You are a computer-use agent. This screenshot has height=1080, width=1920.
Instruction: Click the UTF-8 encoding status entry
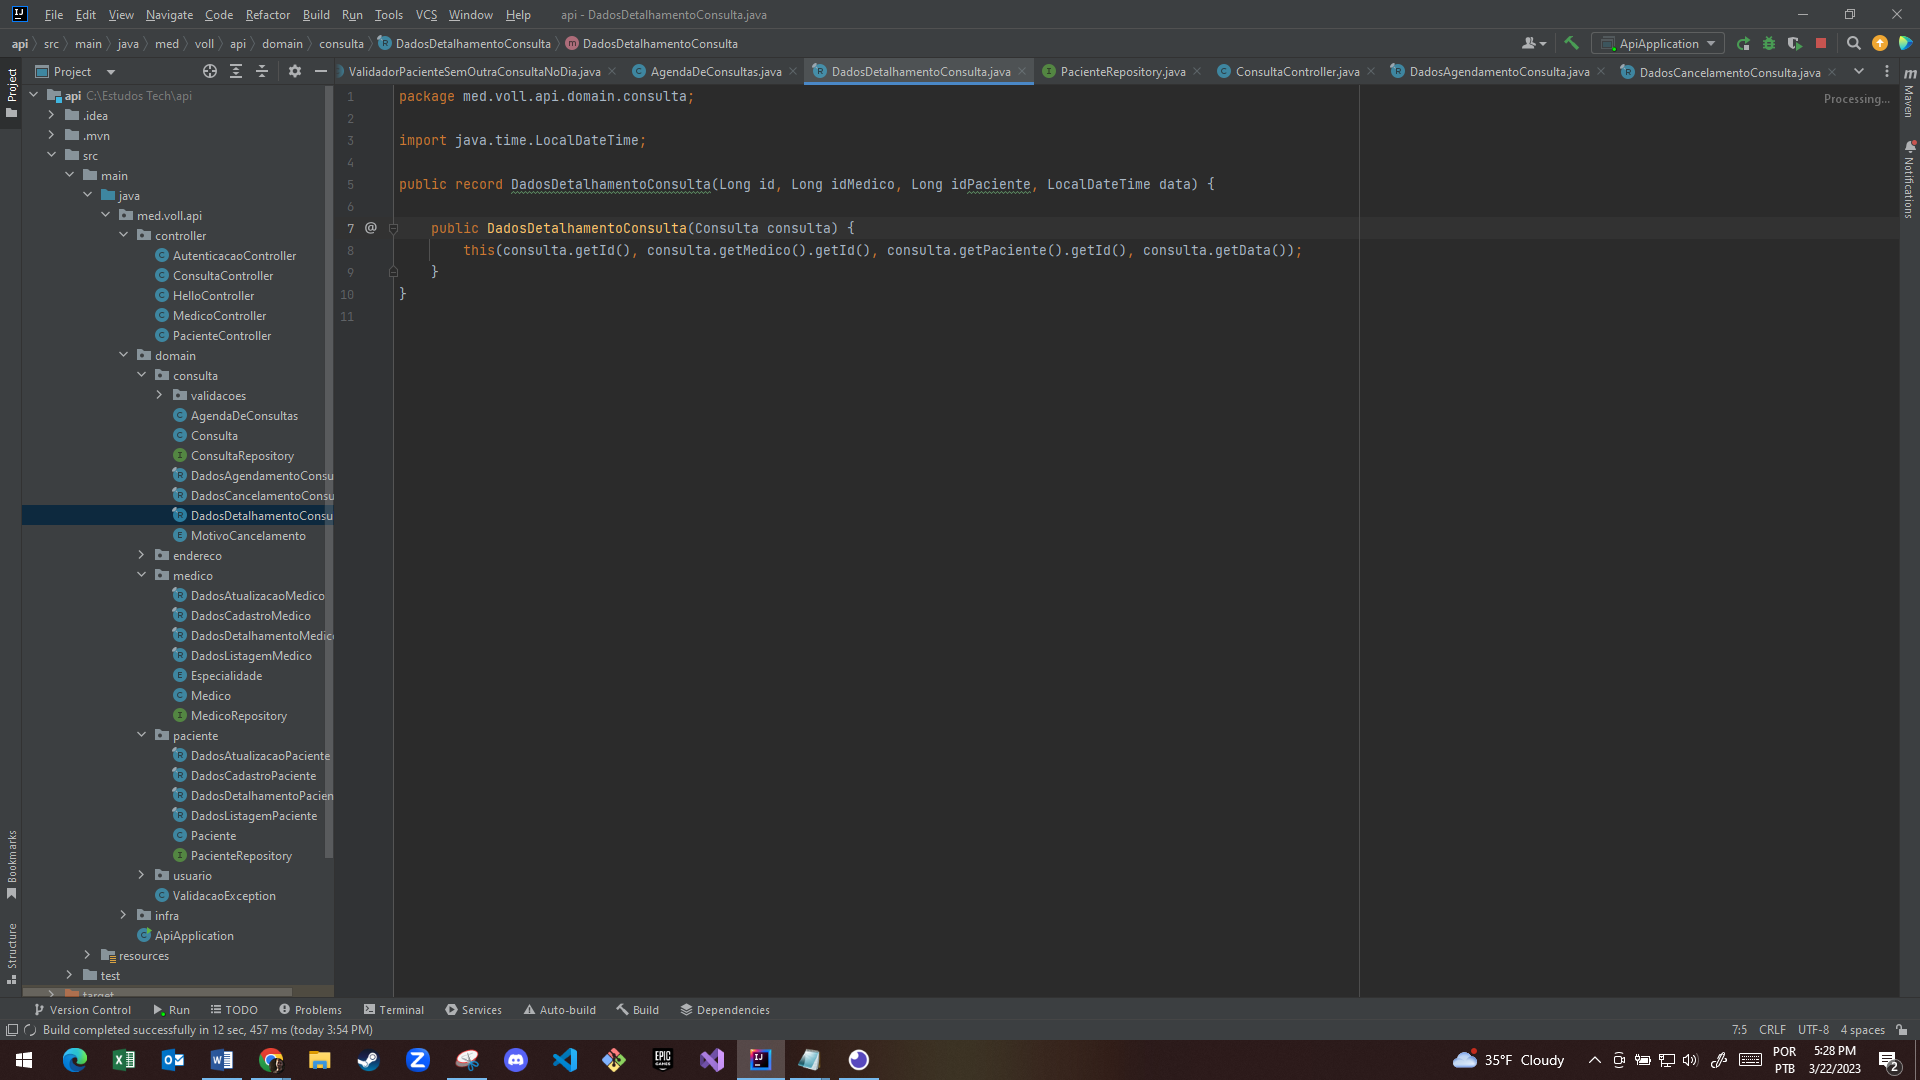pos(1813,1029)
